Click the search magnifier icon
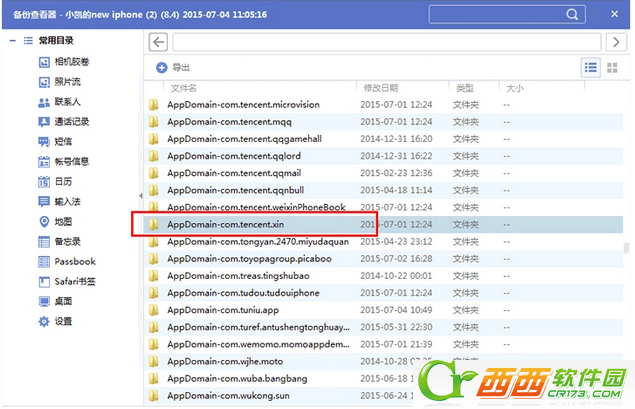Screen dimensions: 635x409 tap(572, 15)
